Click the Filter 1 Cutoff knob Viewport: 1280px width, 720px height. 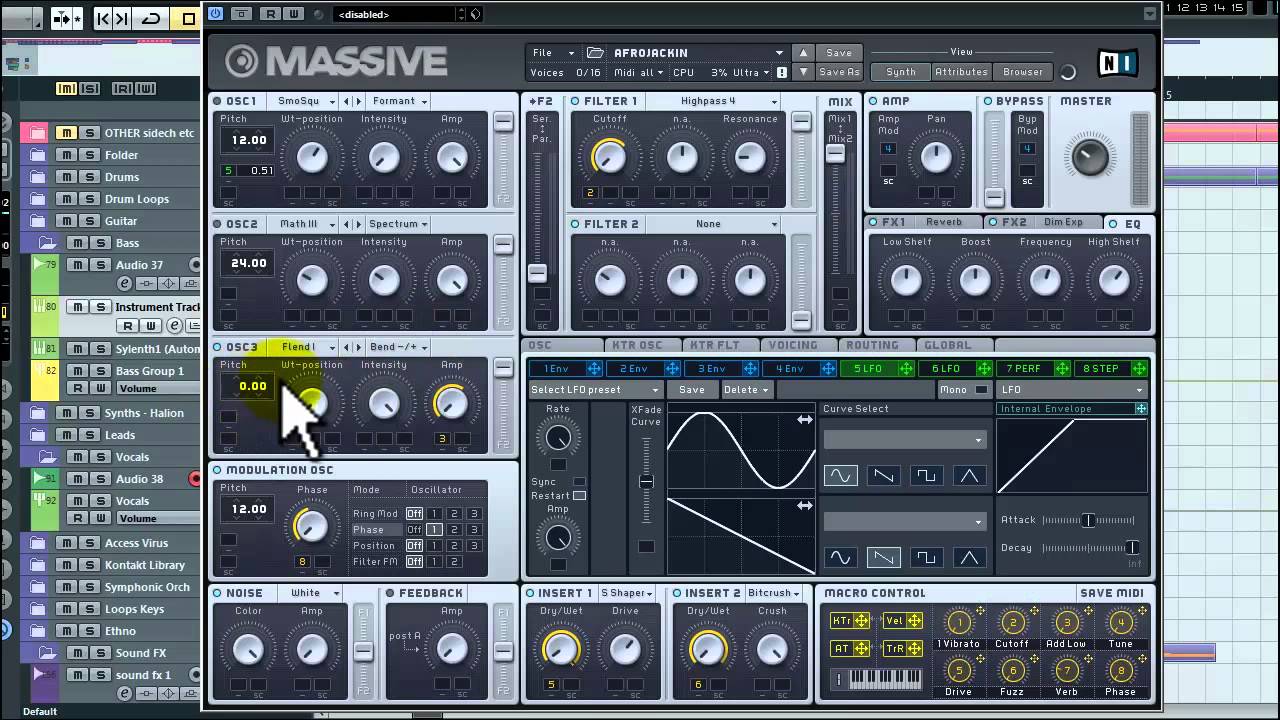[x=609, y=156]
